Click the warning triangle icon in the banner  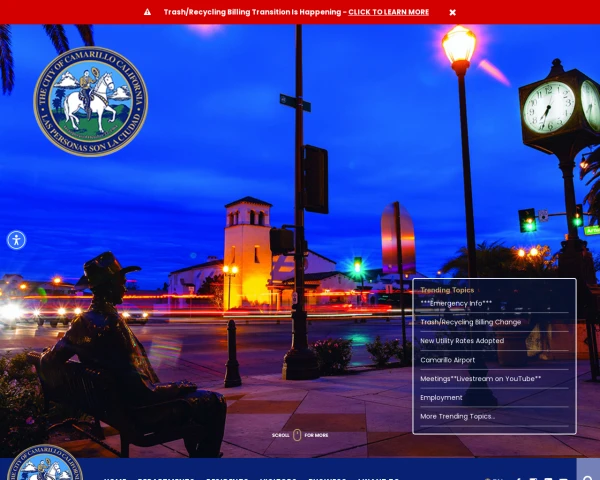click(x=147, y=12)
